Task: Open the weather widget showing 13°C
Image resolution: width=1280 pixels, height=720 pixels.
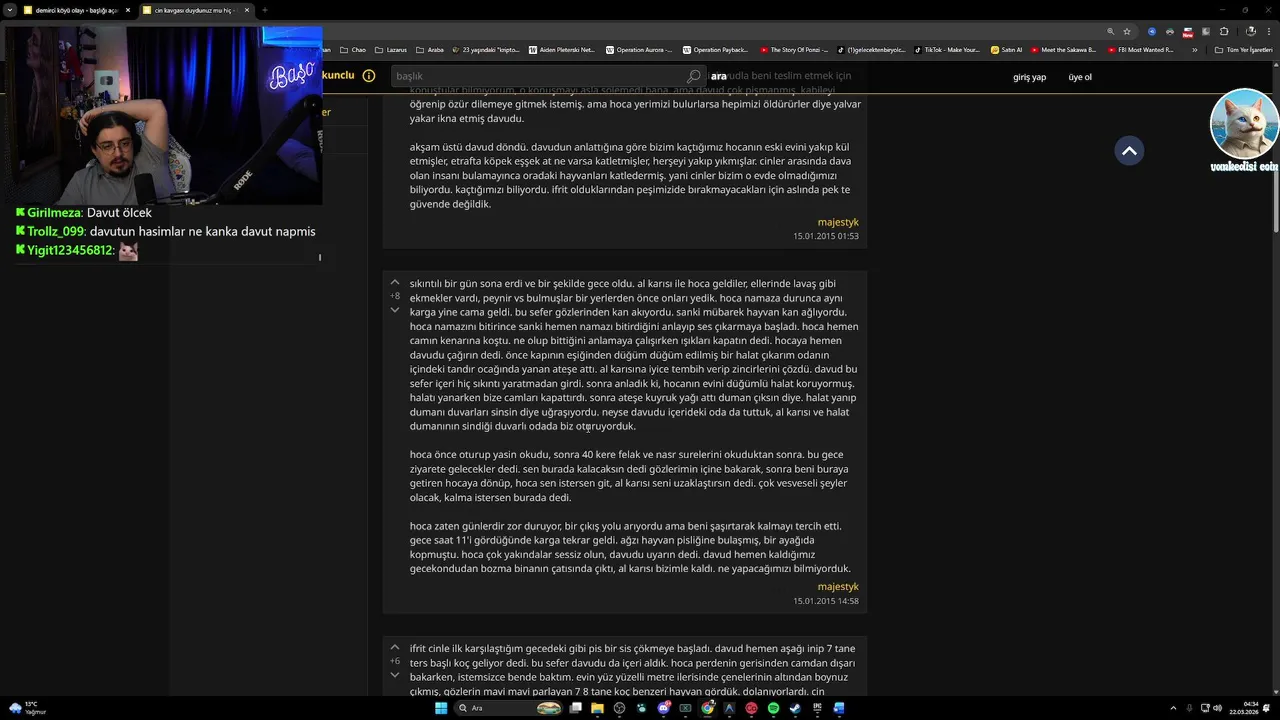Action: tap(27, 708)
